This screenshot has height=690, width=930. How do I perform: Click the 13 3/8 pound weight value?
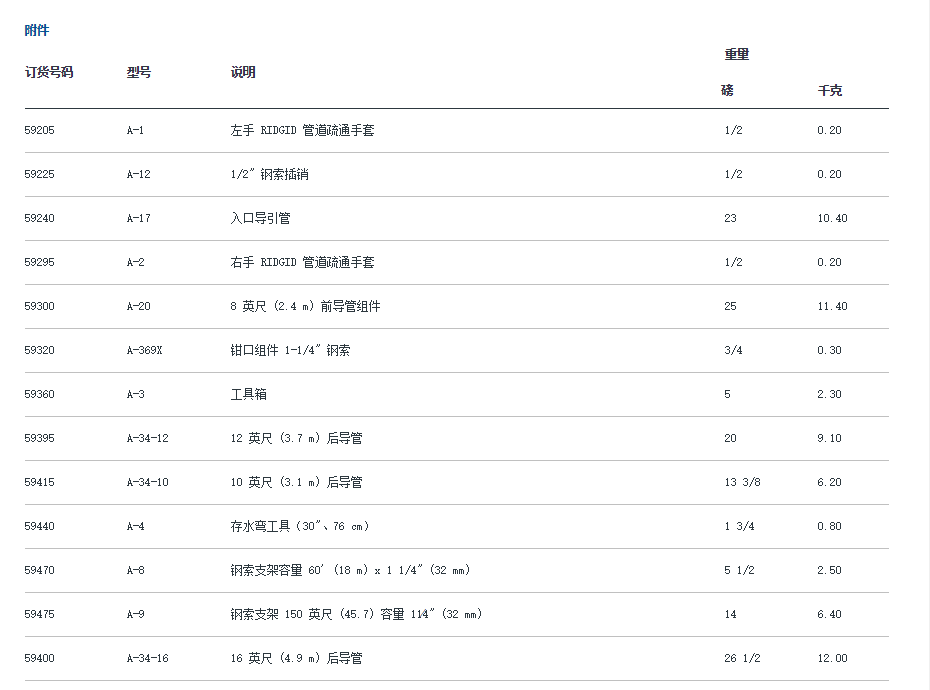pos(742,482)
